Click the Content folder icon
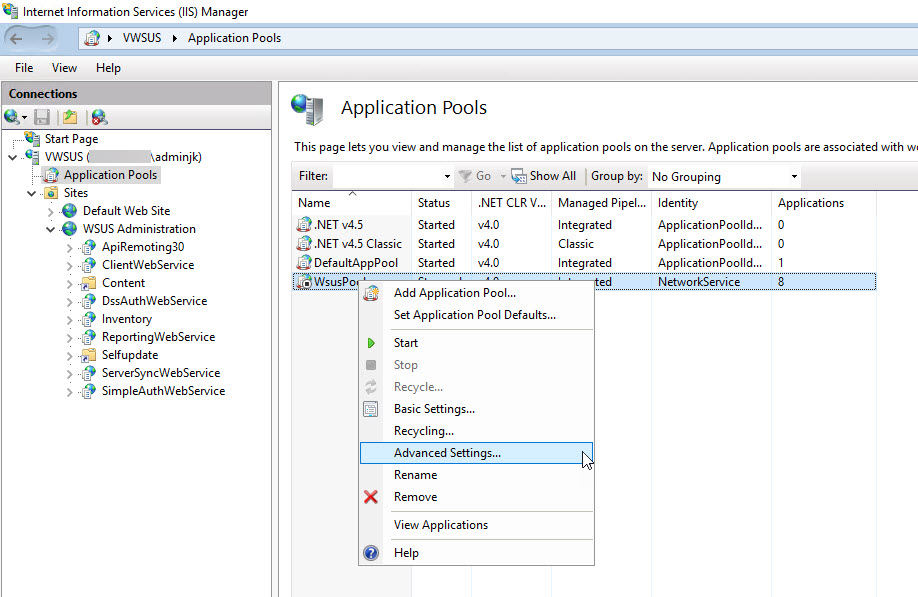 point(88,283)
